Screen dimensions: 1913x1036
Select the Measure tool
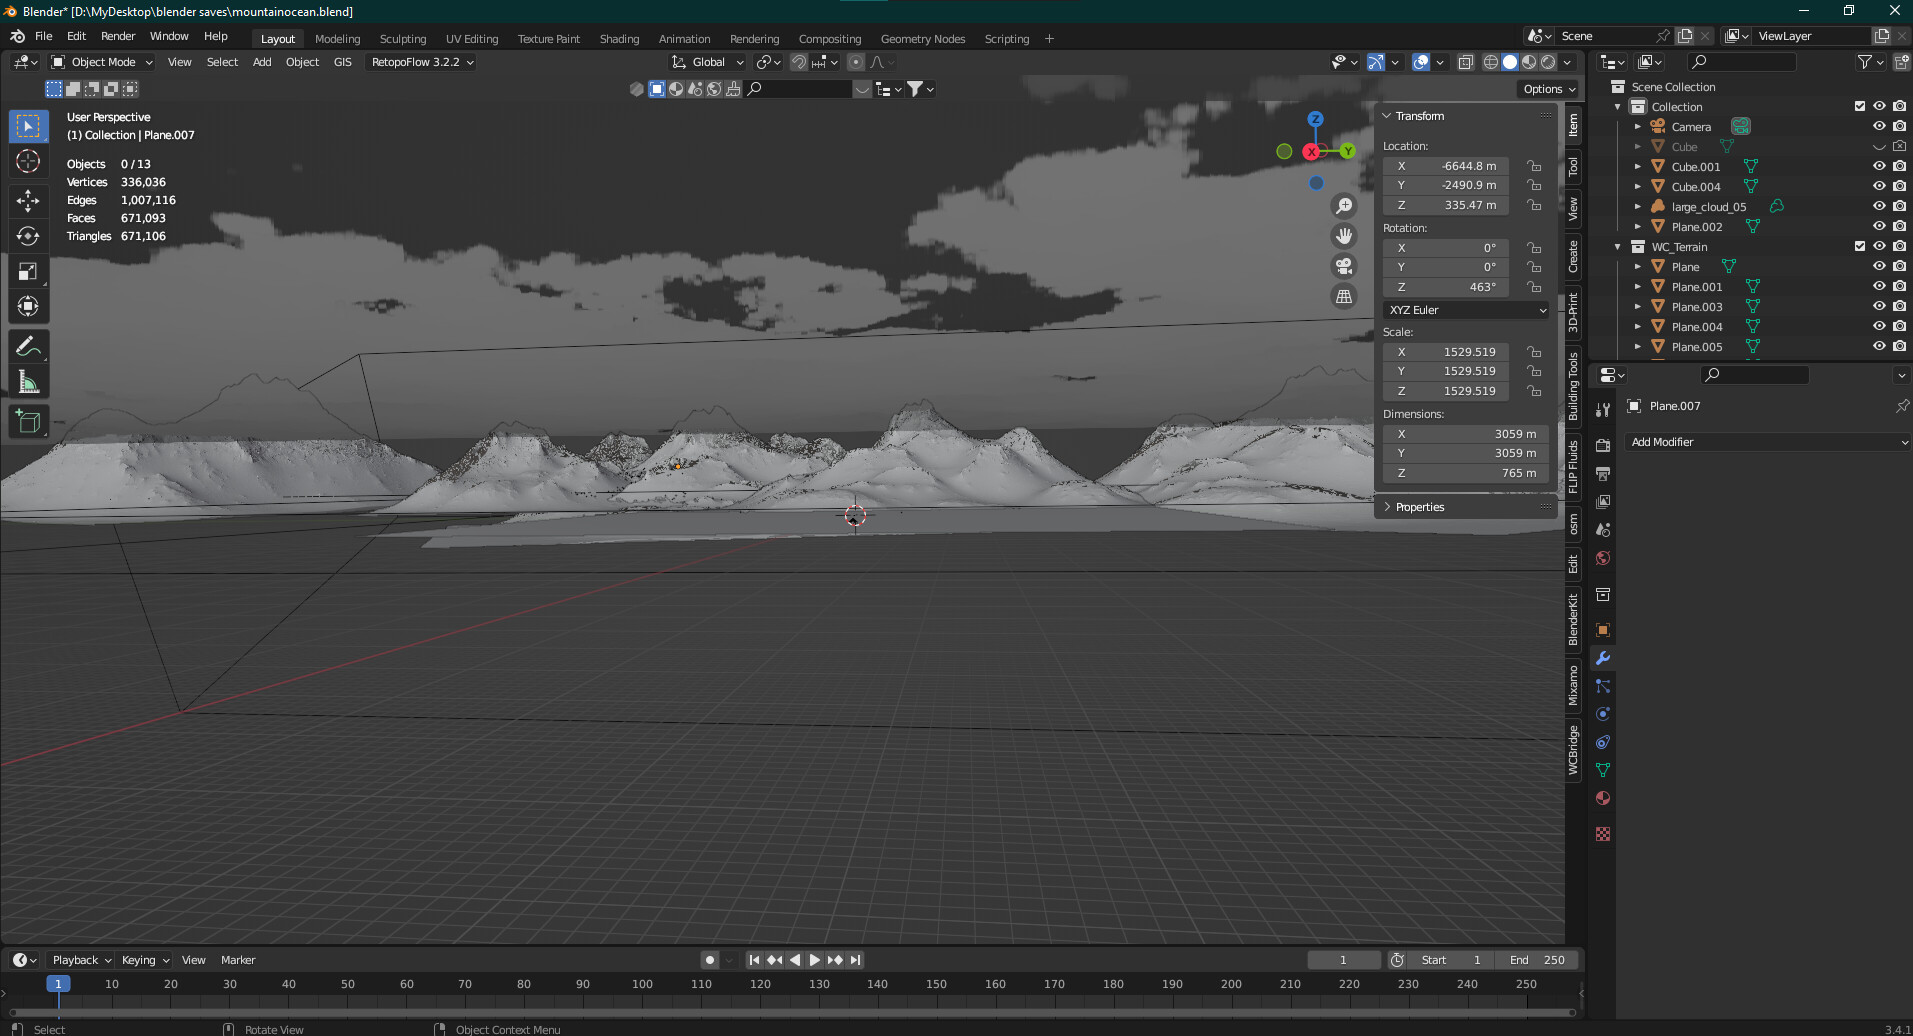point(28,381)
